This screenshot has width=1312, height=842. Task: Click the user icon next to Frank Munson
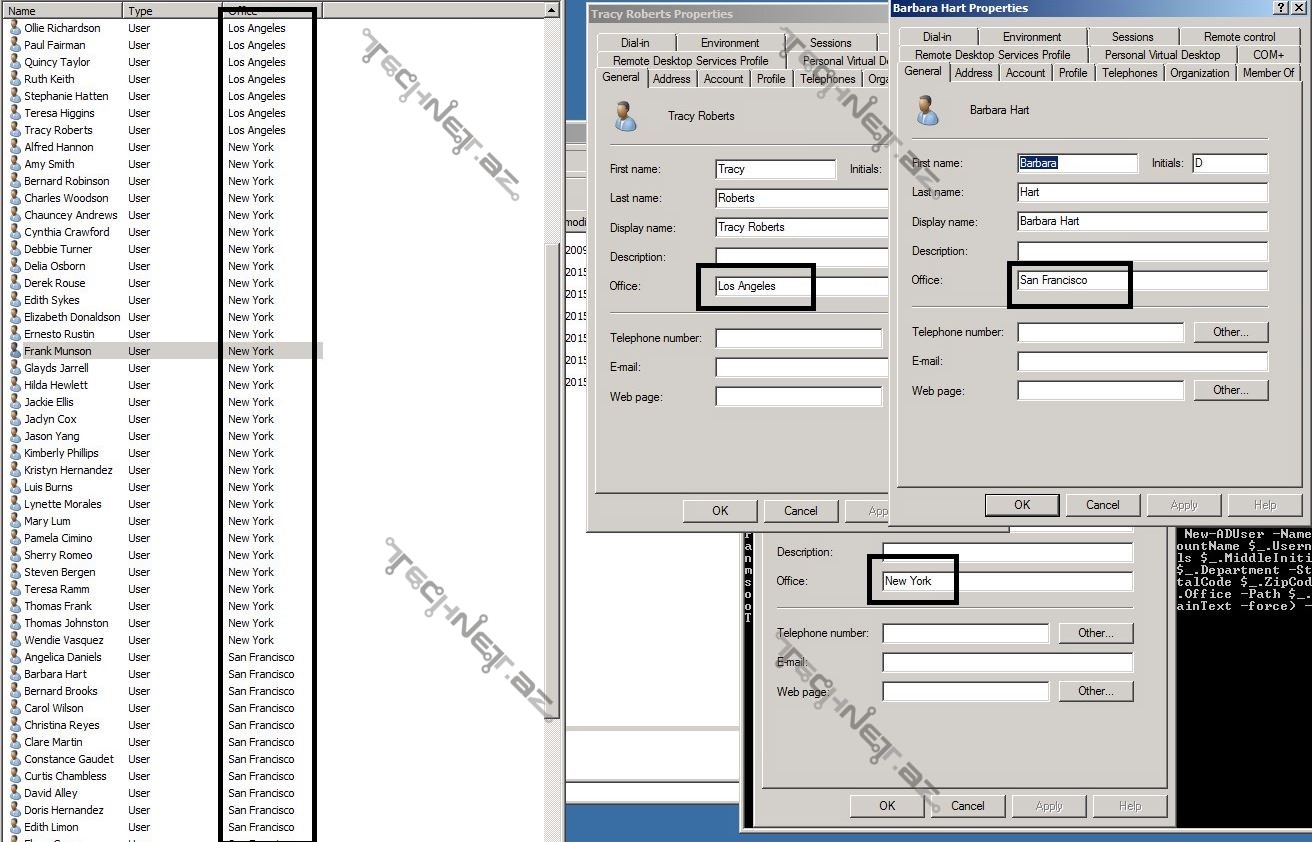pyautogui.click(x=15, y=351)
